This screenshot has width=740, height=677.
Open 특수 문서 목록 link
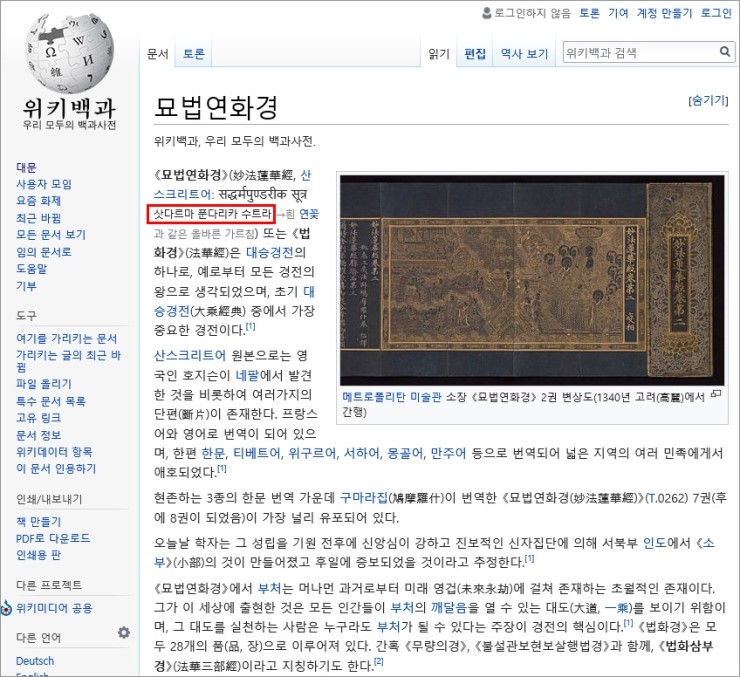51,401
